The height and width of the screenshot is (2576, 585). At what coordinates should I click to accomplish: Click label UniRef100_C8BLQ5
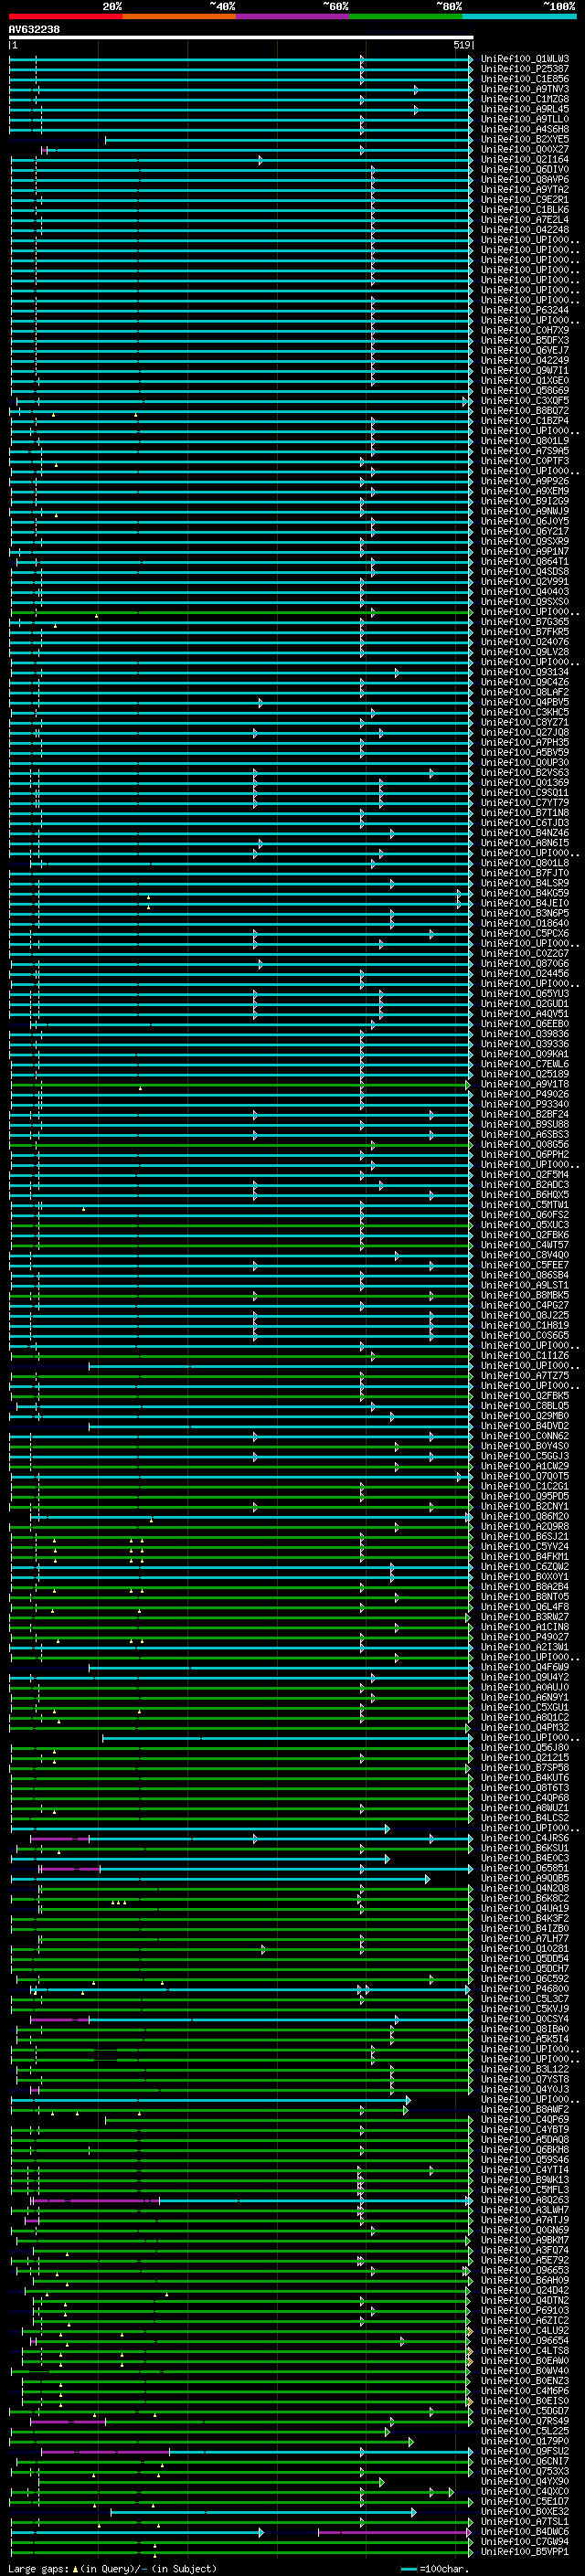(525, 1406)
